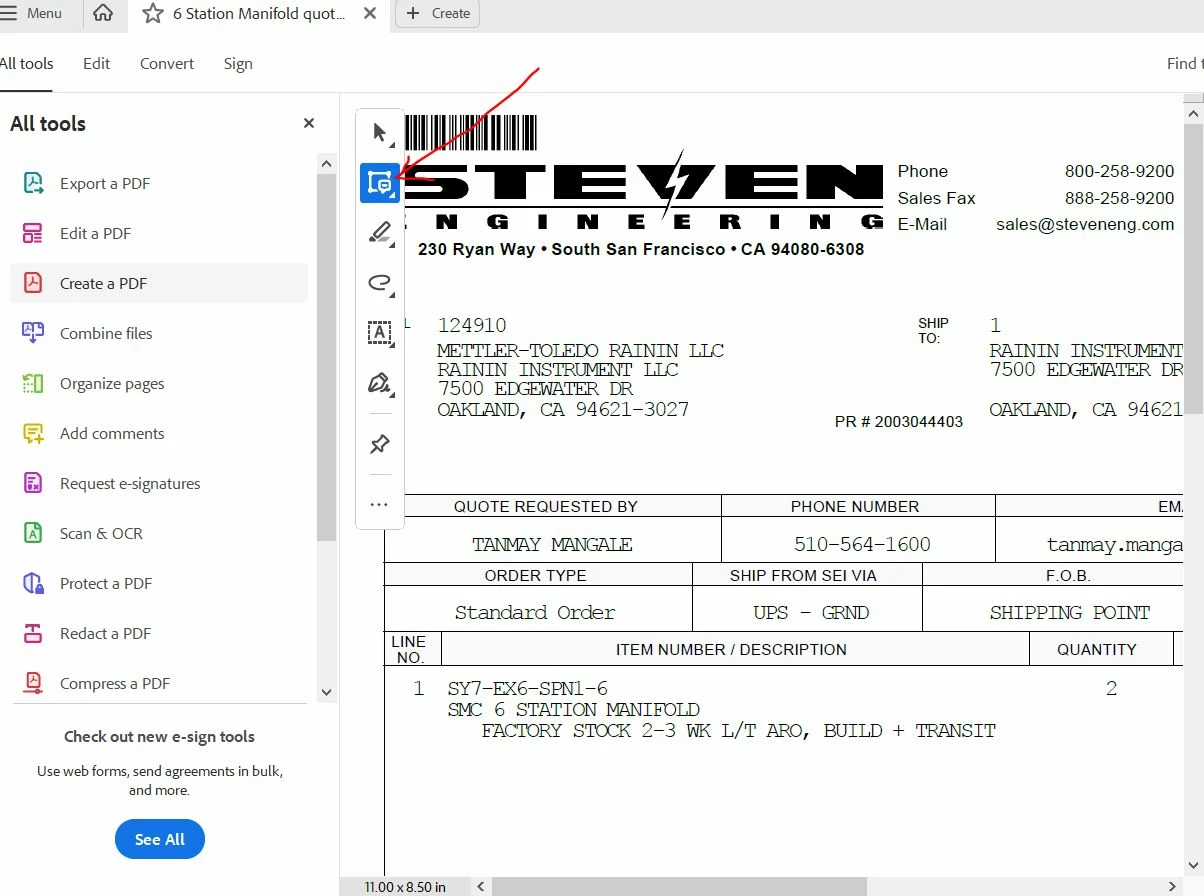Click the SMC 6 STATION MANIFOLD description

coord(573,709)
